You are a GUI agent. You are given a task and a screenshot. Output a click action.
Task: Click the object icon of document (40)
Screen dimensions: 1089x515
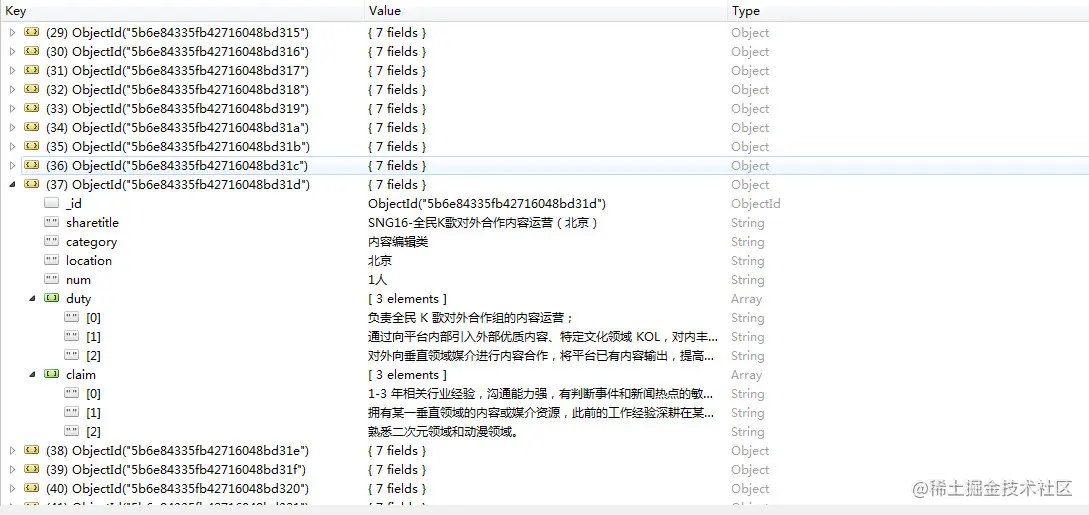(x=31, y=489)
